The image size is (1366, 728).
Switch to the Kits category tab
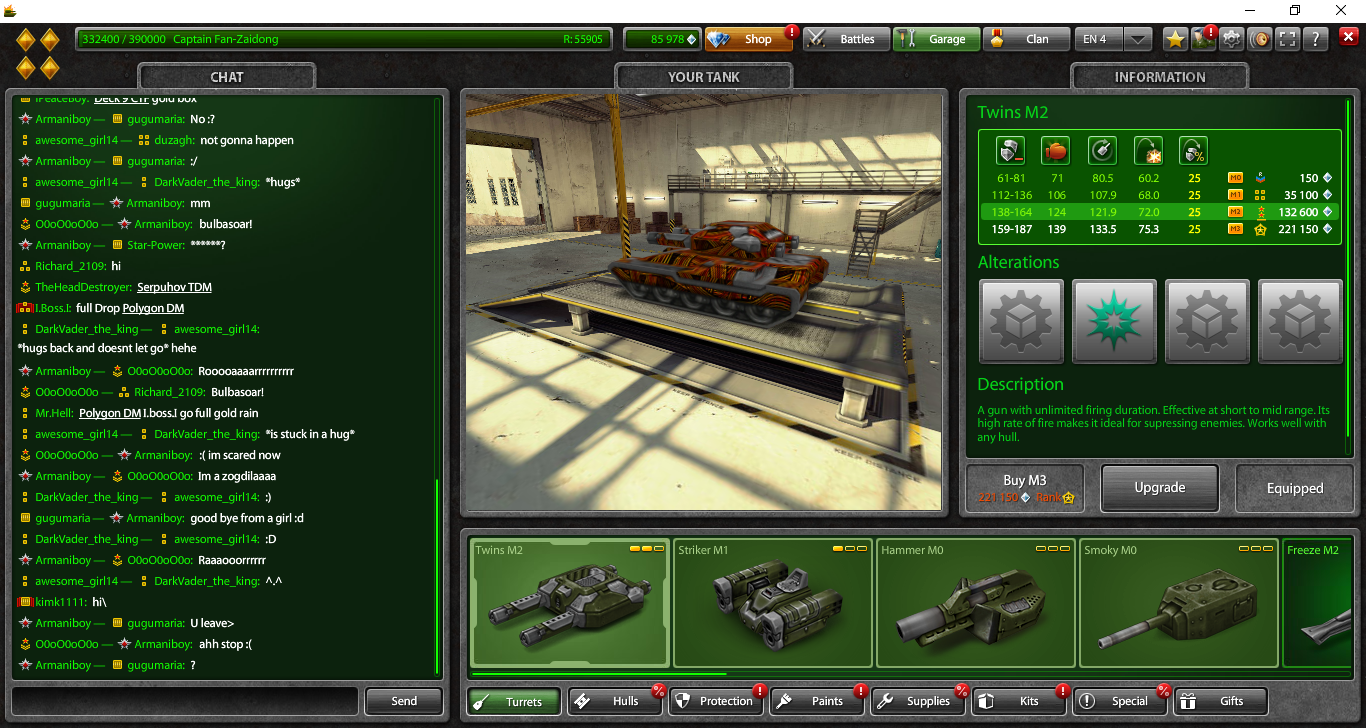1019,701
